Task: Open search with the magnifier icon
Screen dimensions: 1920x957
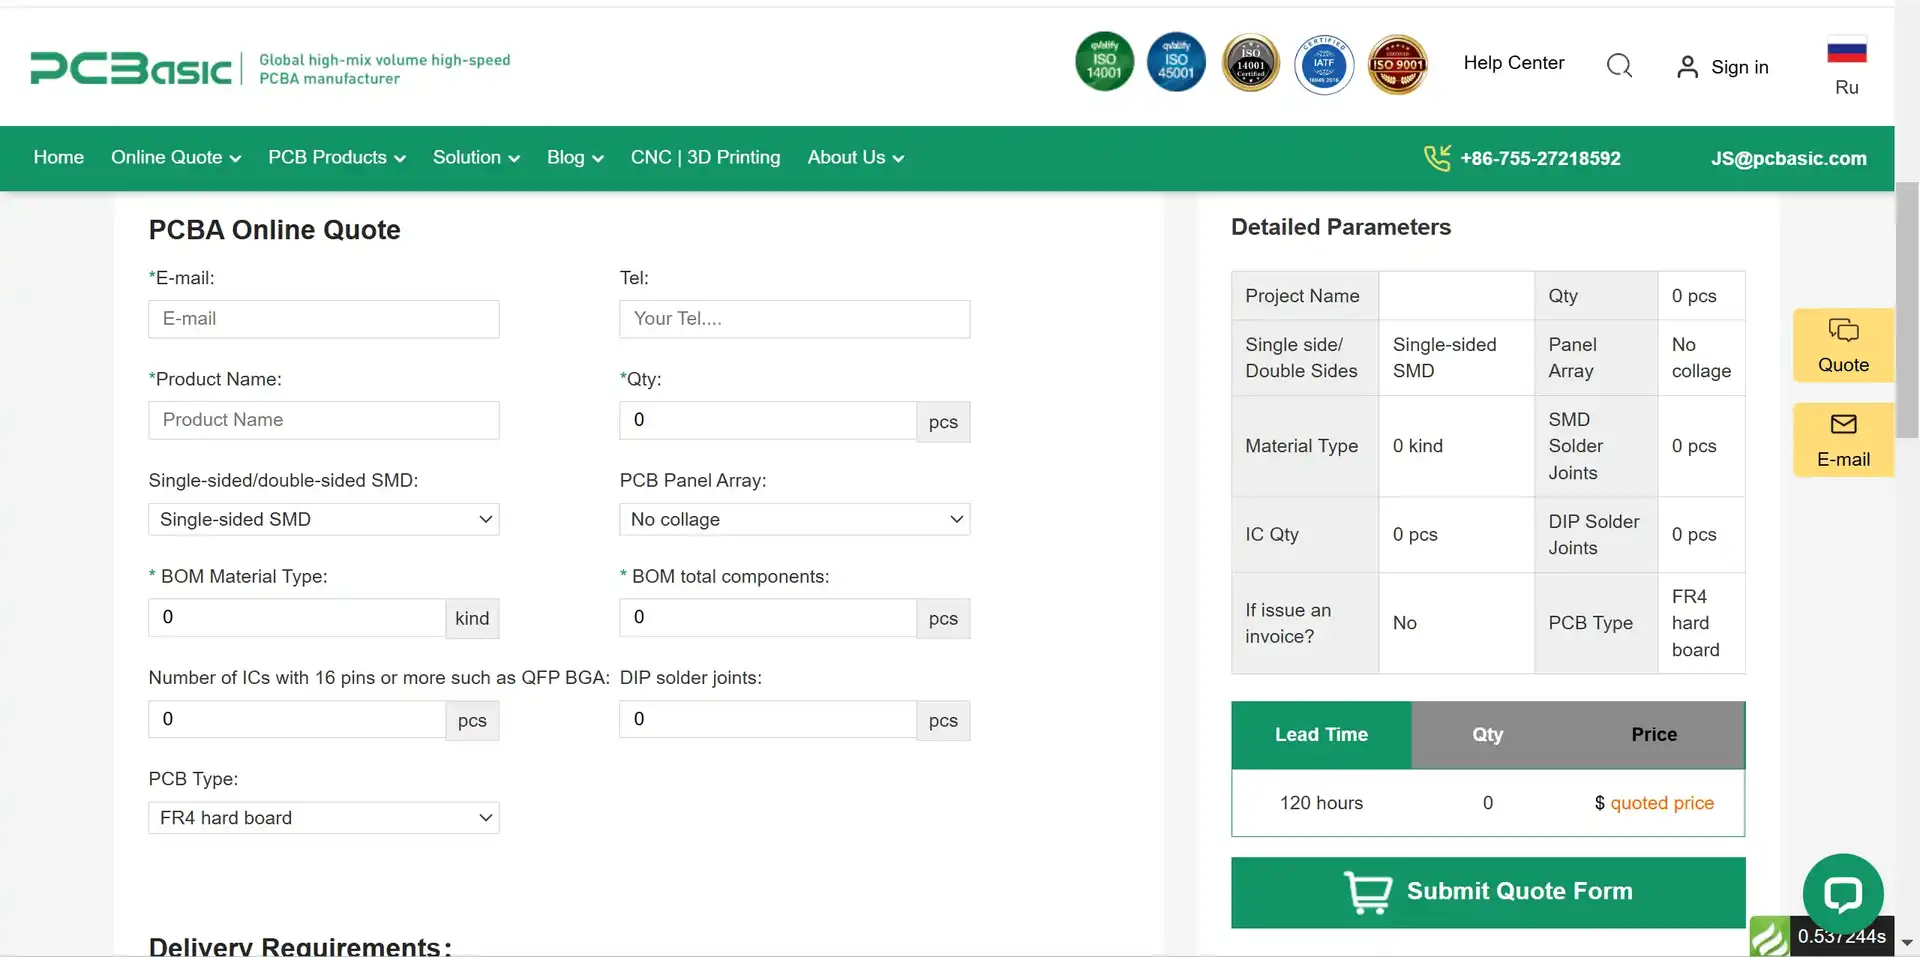Action: [x=1619, y=66]
